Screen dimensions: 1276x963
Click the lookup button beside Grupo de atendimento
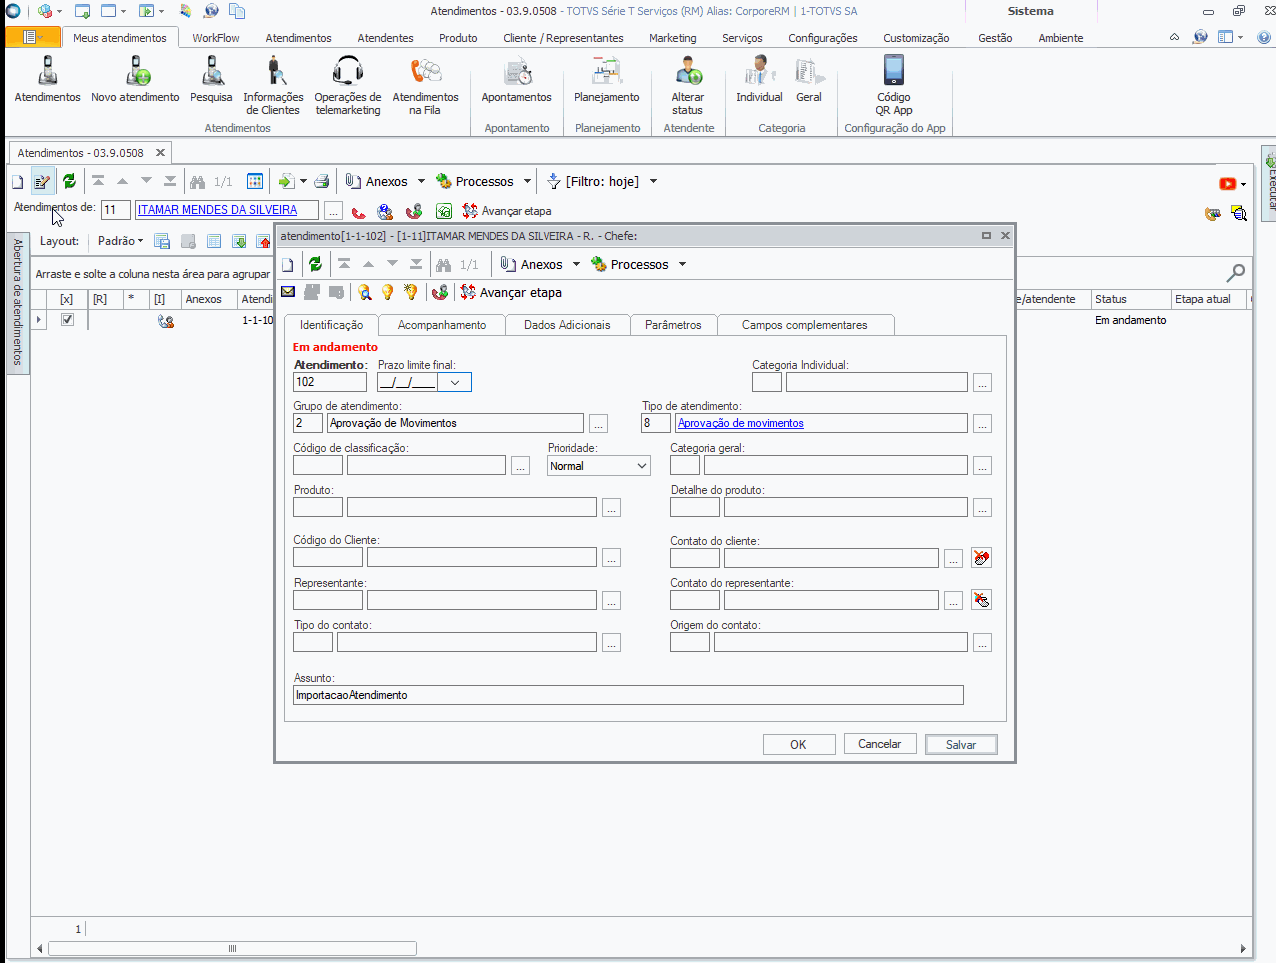pyautogui.click(x=598, y=424)
